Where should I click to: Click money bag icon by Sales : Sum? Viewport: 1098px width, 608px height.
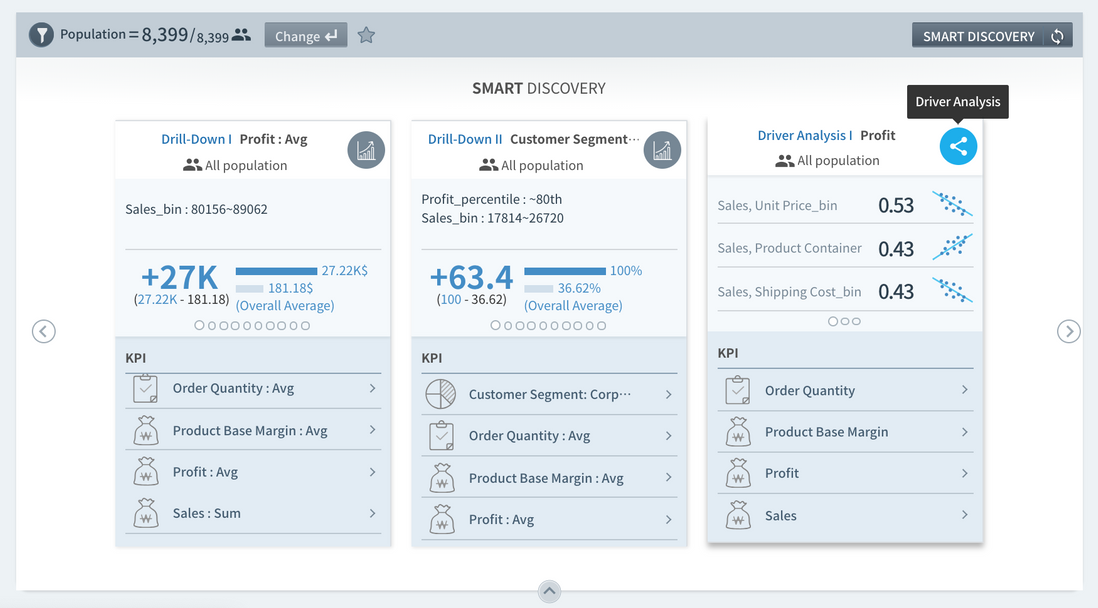(146, 513)
